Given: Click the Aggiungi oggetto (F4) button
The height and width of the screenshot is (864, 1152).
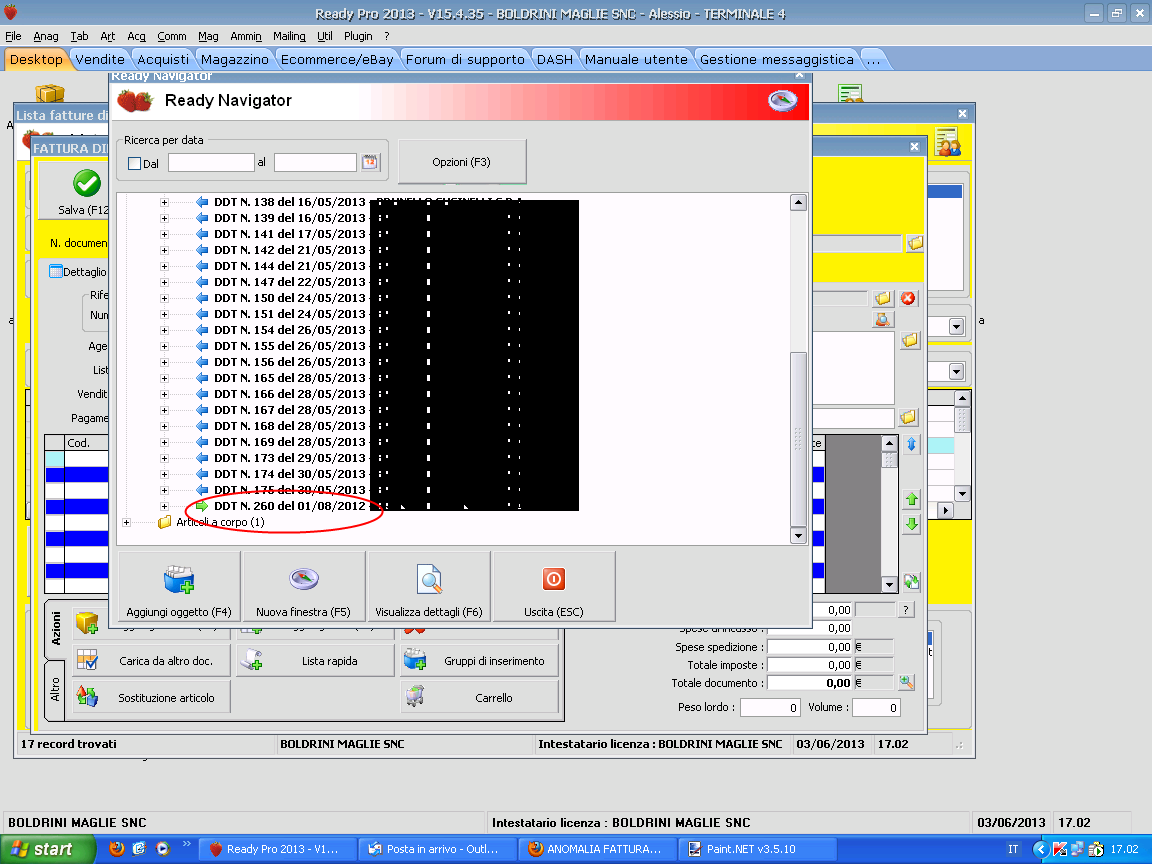Looking at the screenshot, I should (179, 587).
